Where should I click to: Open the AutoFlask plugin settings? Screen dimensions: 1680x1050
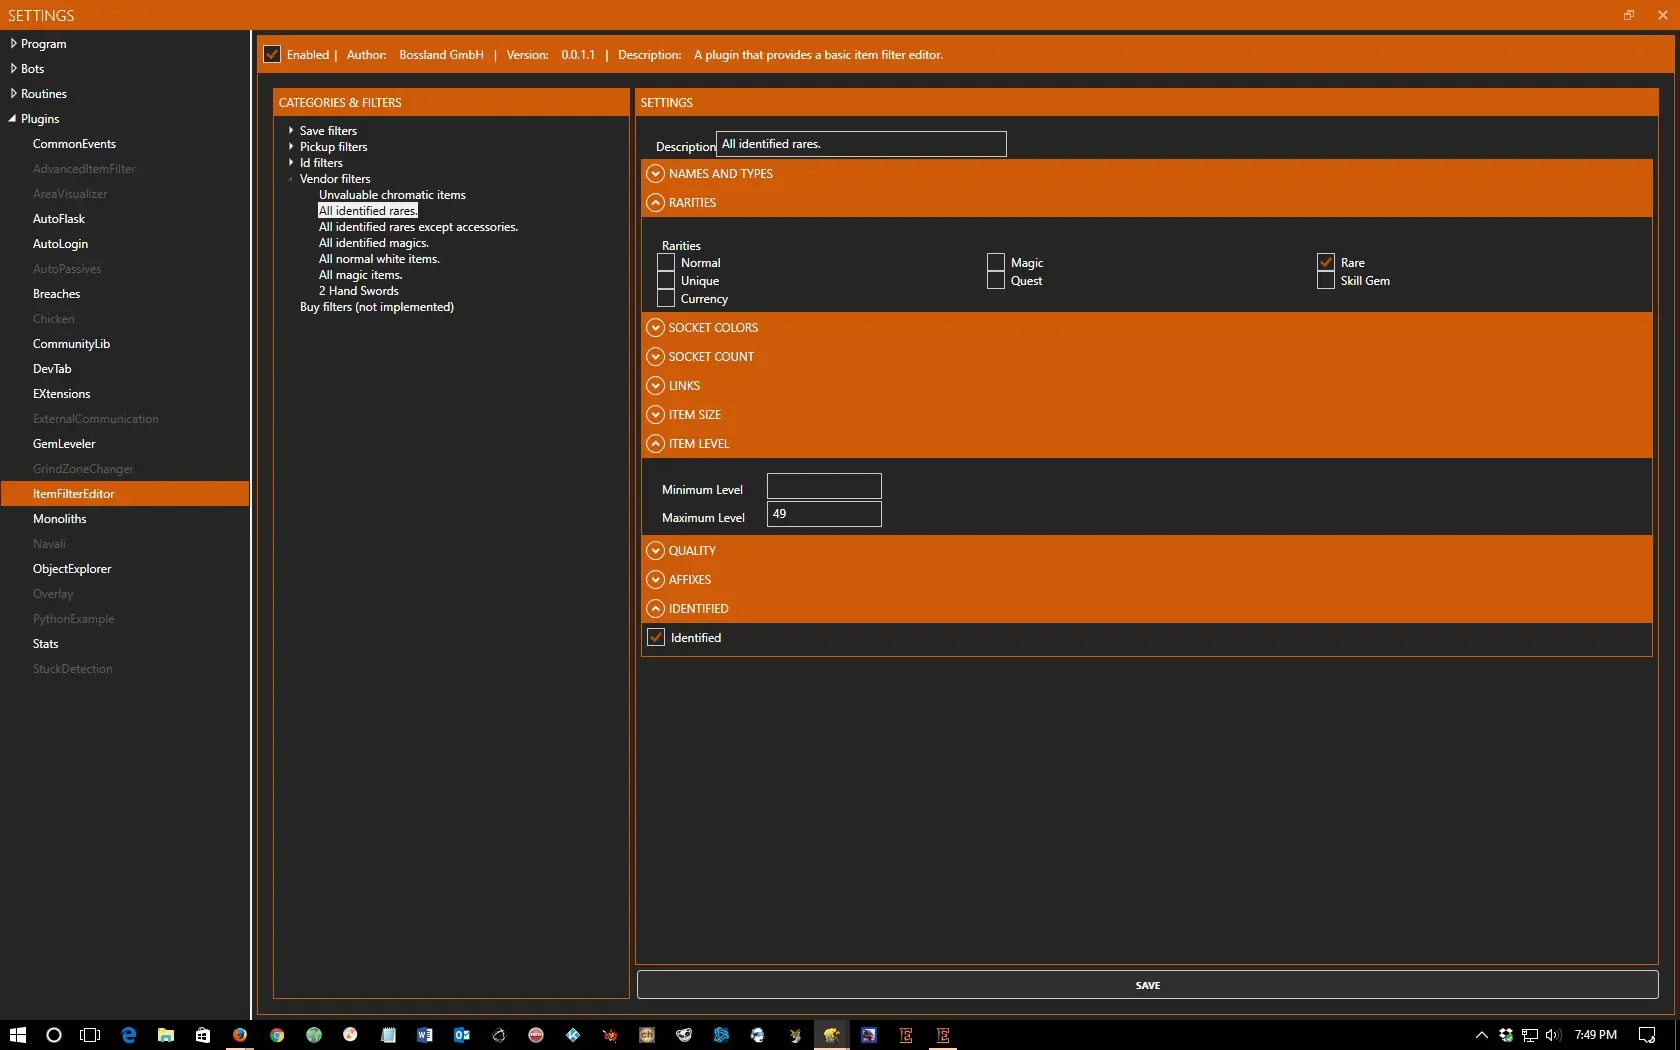pyautogui.click(x=59, y=219)
